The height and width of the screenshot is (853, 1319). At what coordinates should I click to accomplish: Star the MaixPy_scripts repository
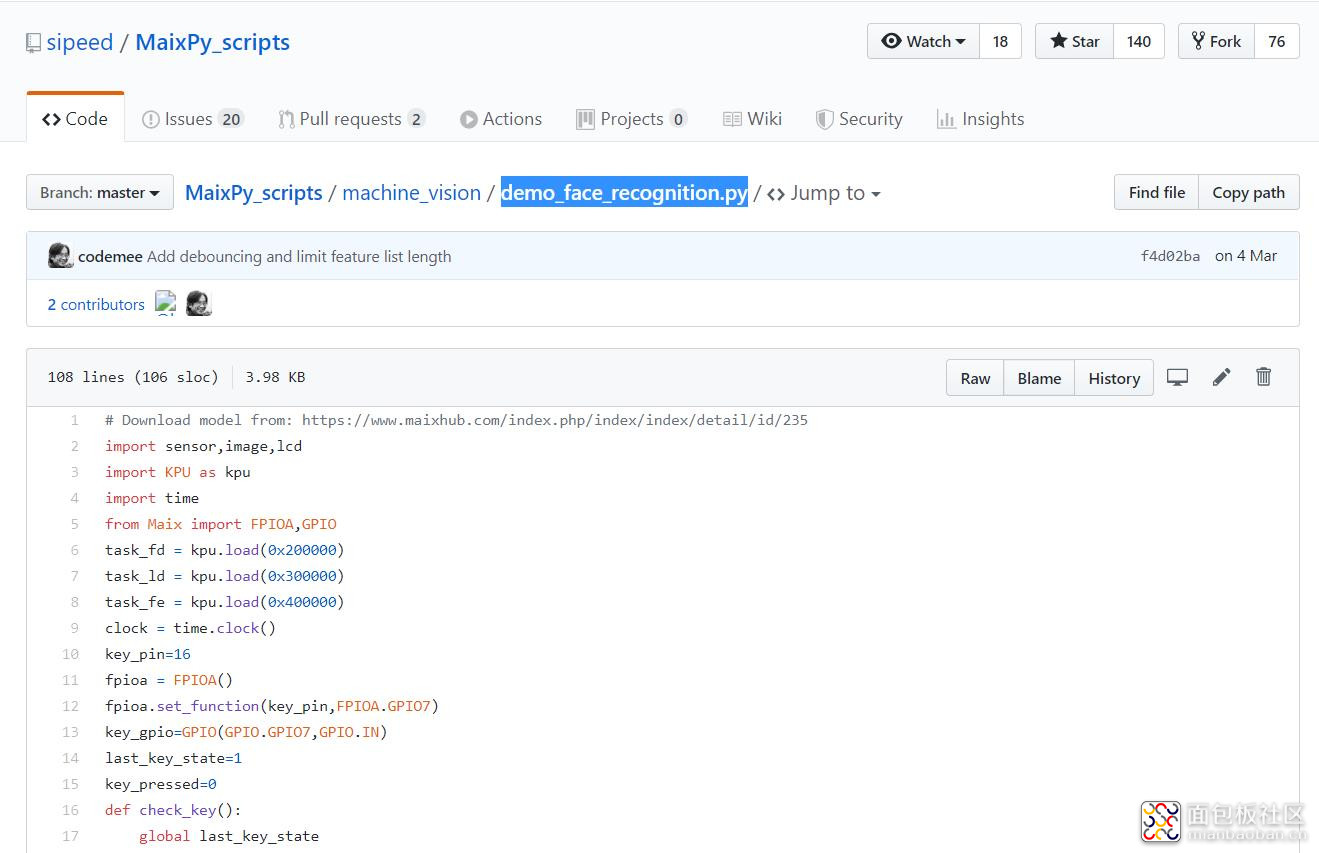point(1074,41)
